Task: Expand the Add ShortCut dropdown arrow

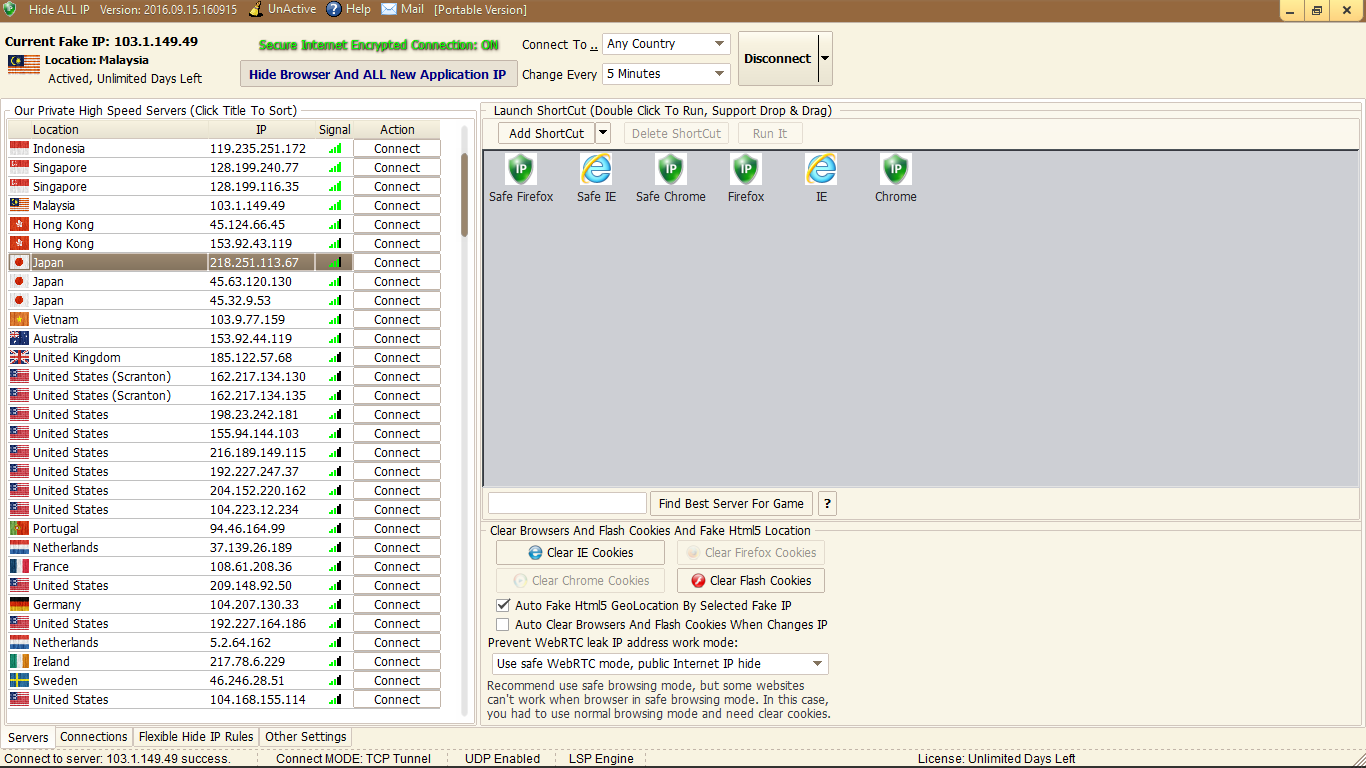Action: 602,133
